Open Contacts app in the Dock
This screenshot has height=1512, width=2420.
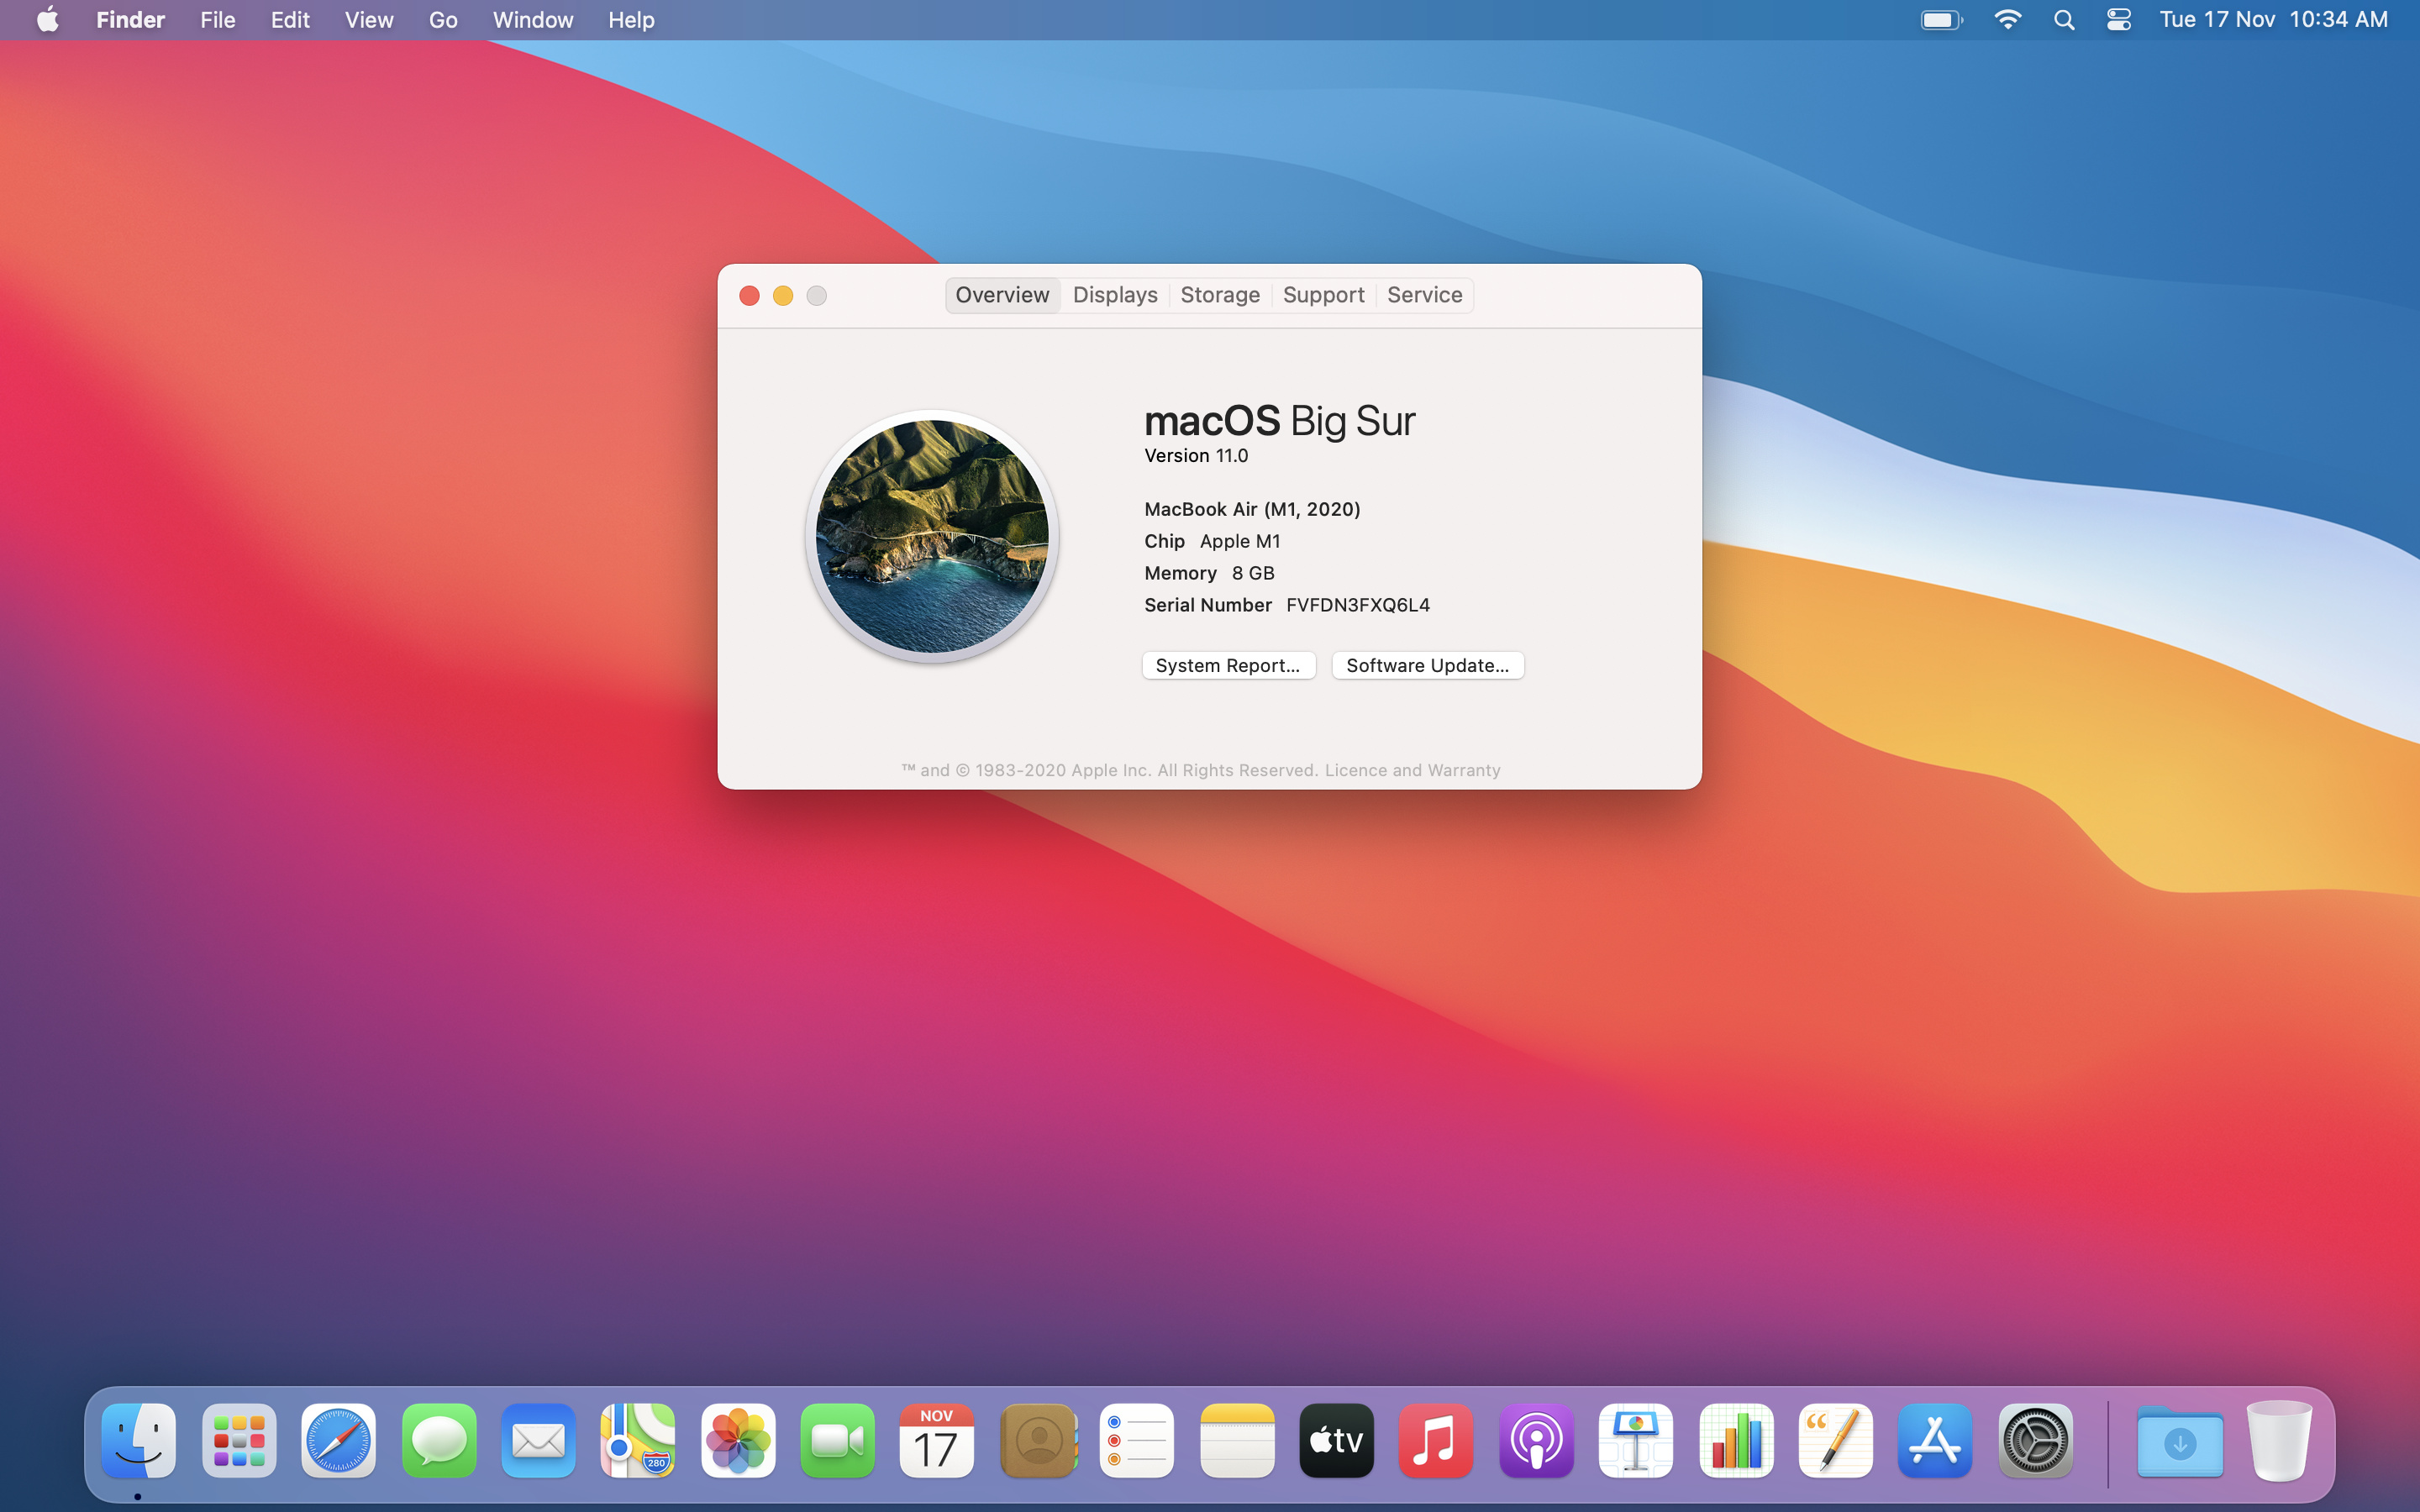coord(1037,1440)
